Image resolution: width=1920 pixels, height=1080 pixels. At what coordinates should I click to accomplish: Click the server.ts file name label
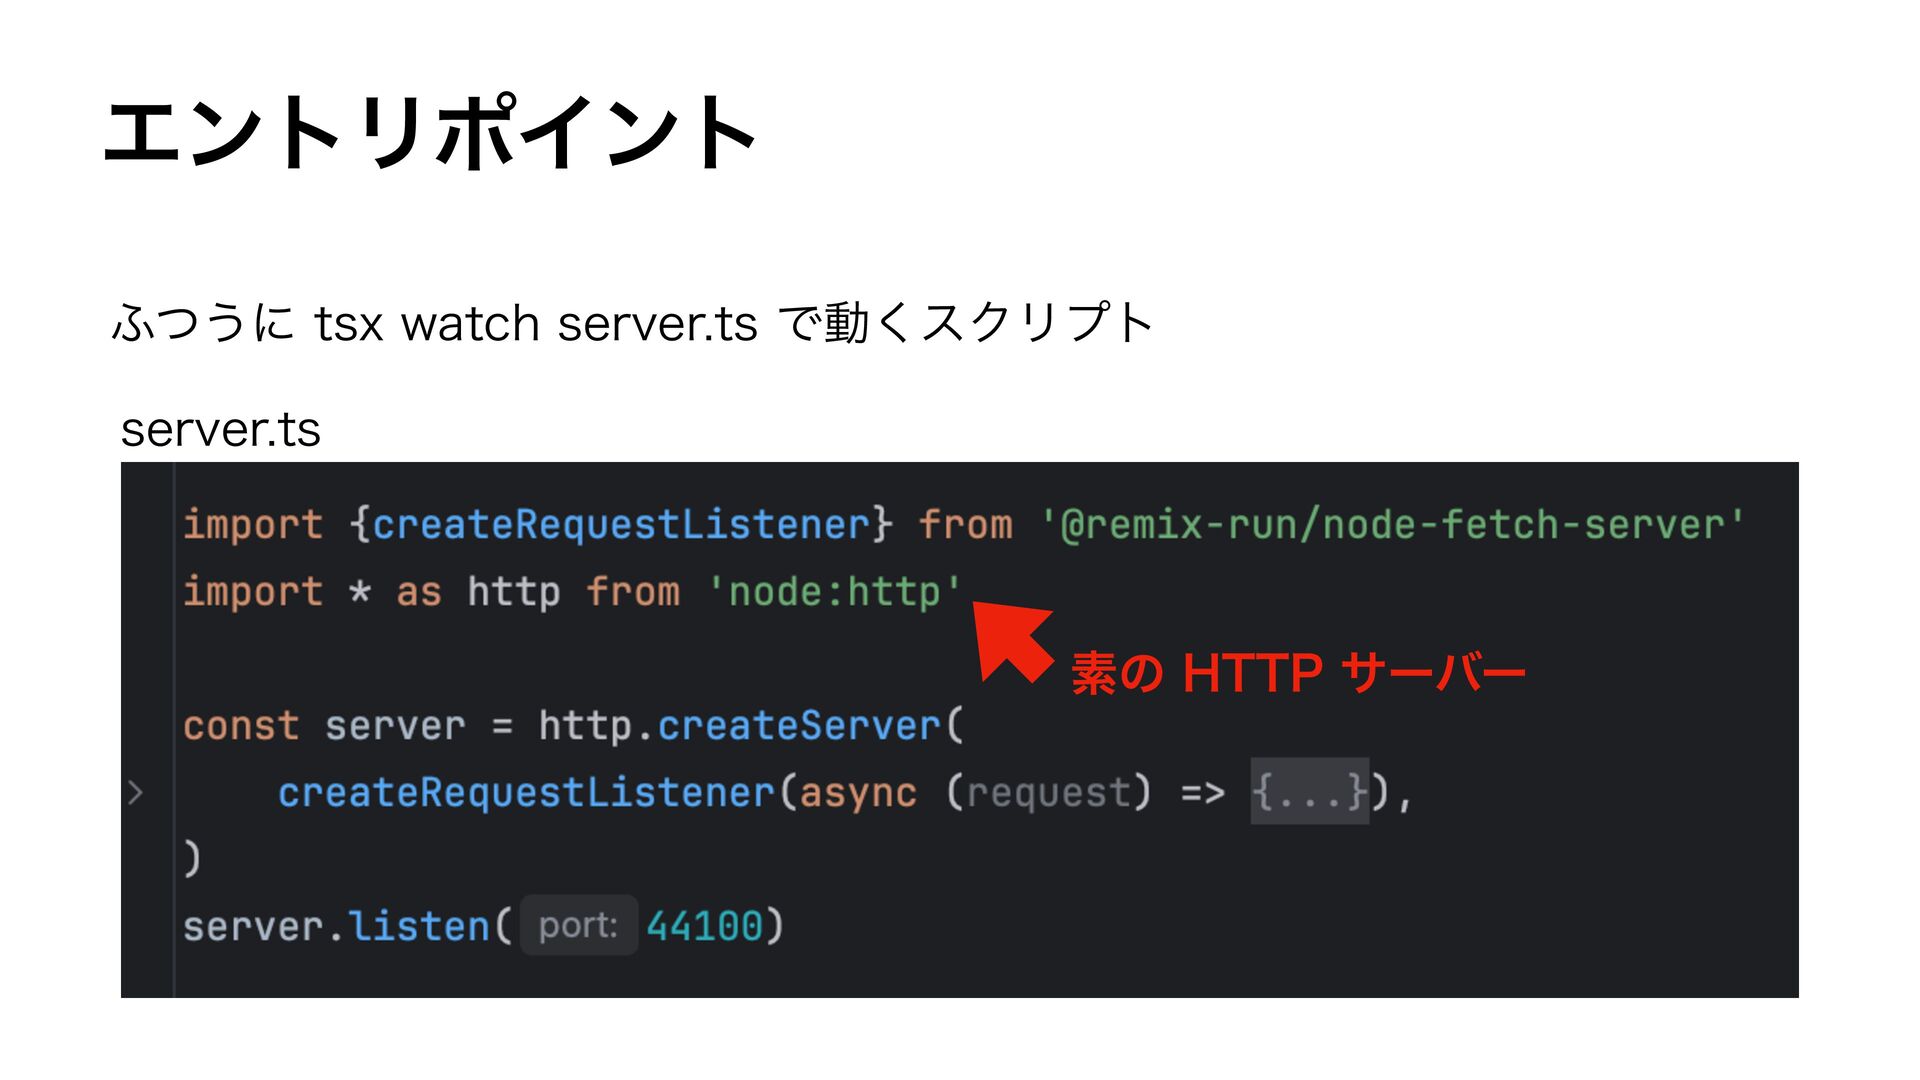click(x=221, y=430)
